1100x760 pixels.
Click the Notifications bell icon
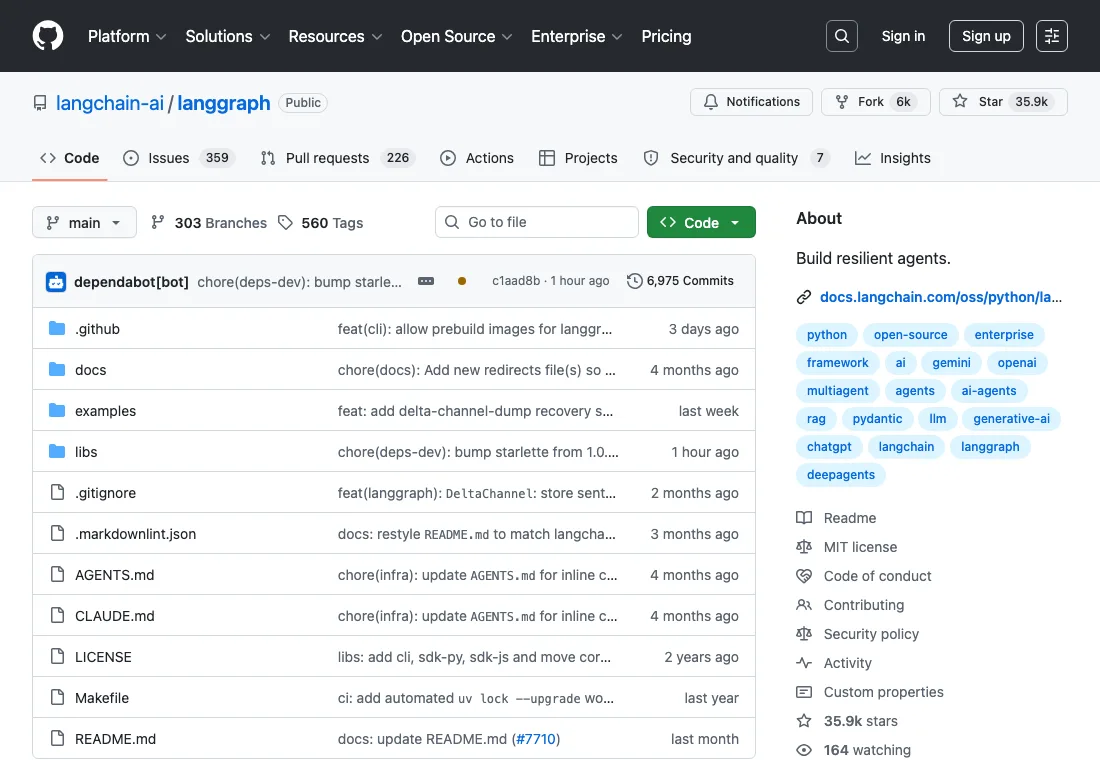[x=711, y=102]
